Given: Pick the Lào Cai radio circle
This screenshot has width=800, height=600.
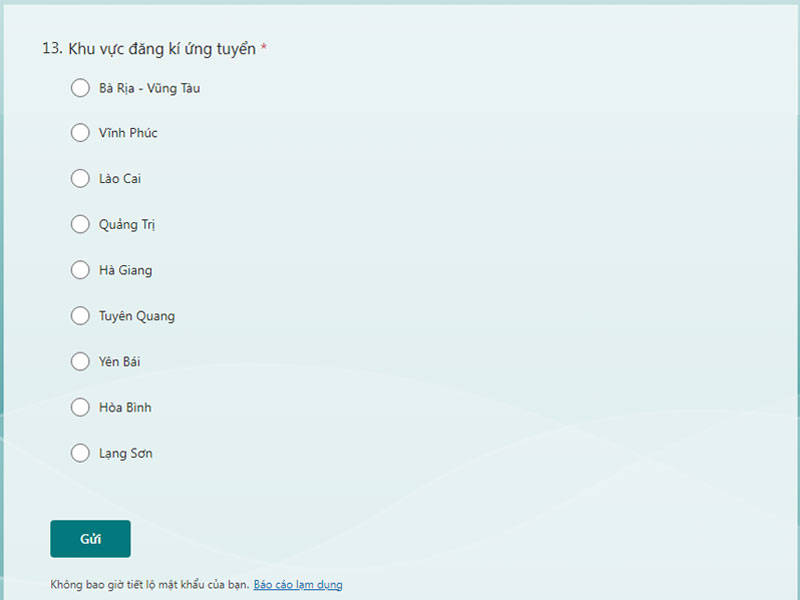Looking at the screenshot, I should tap(80, 179).
